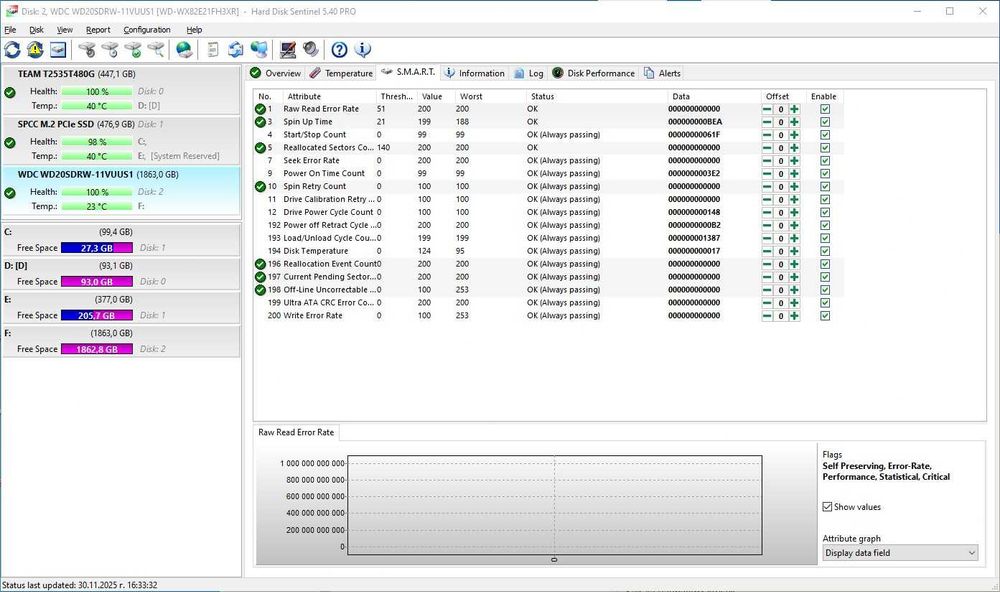Click the blue info bubble toolbar icon
The width and height of the screenshot is (1000, 592).
363,49
